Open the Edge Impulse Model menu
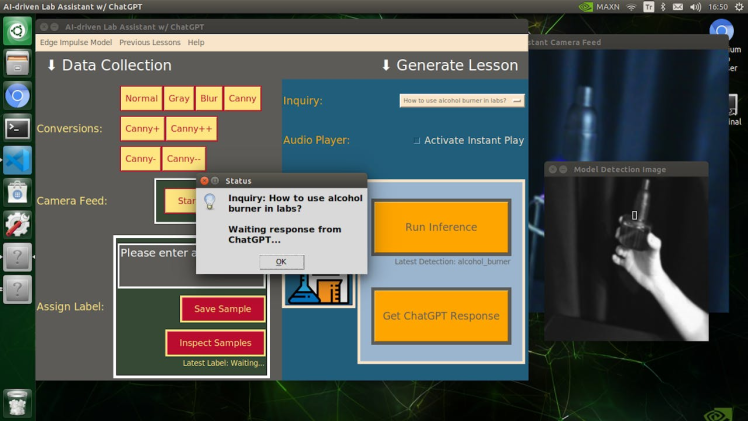 pyautogui.click(x=76, y=42)
